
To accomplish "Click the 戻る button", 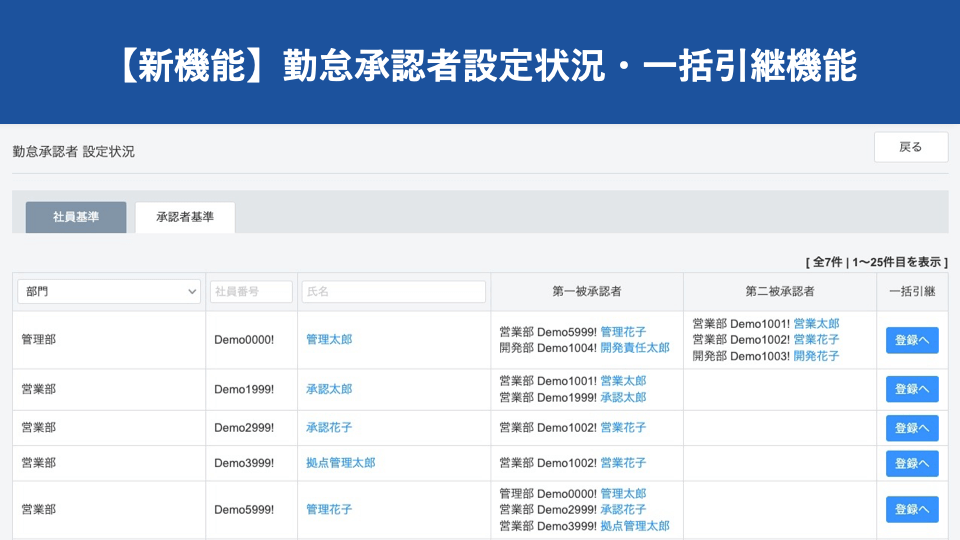I will point(910,147).
